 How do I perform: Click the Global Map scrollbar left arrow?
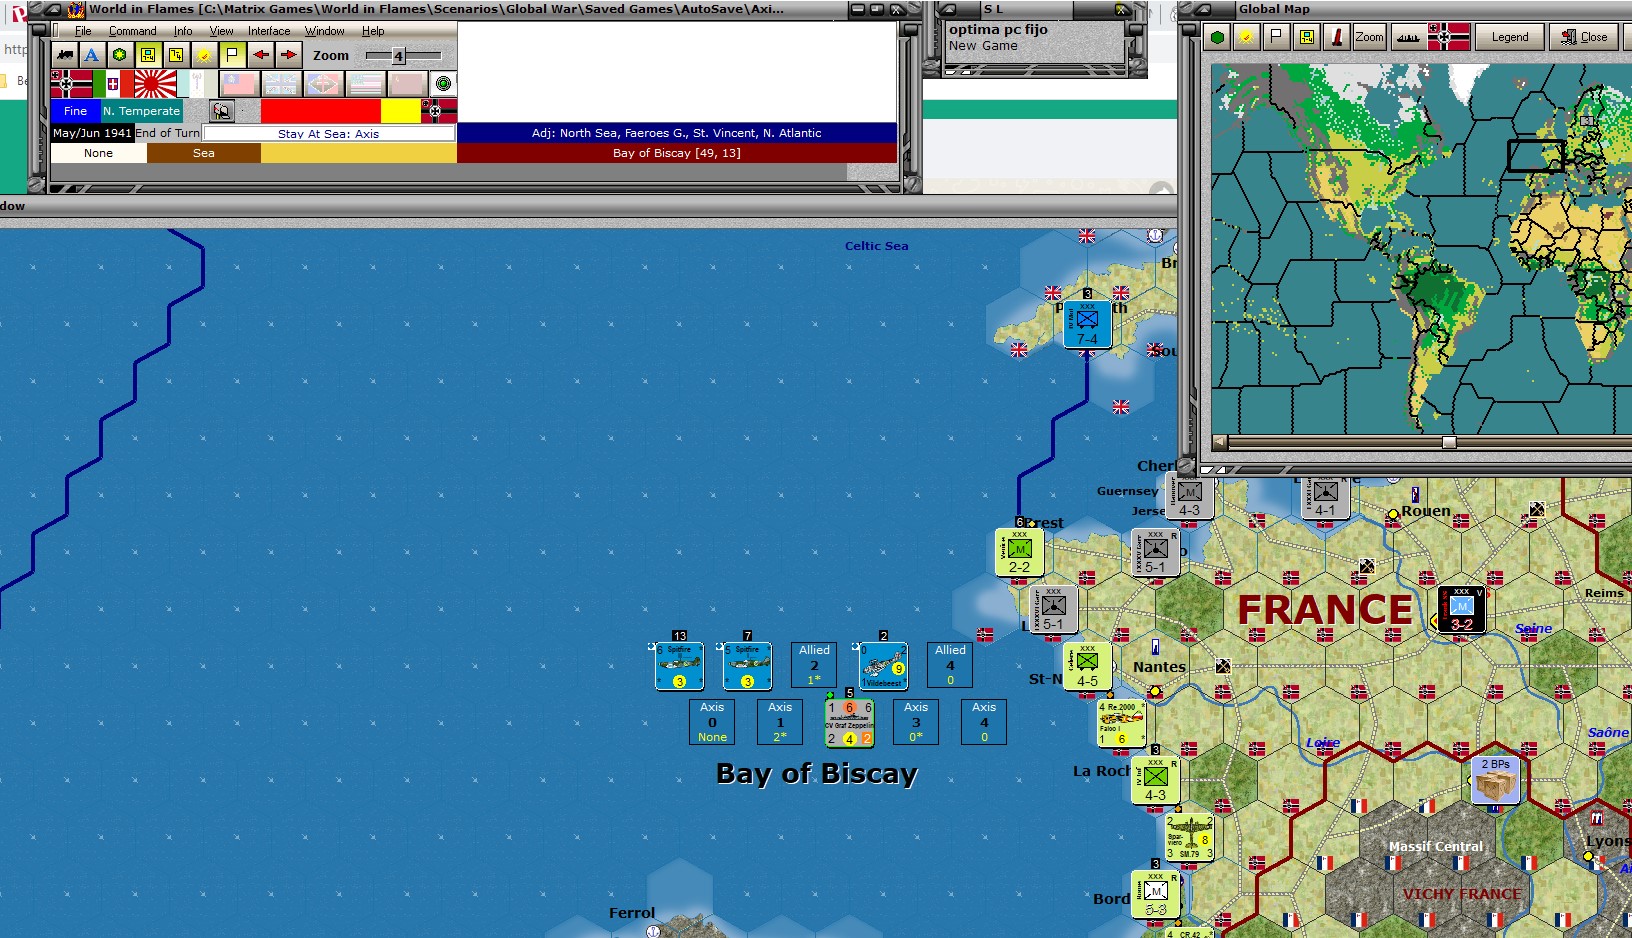pyautogui.click(x=1219, y=442)
